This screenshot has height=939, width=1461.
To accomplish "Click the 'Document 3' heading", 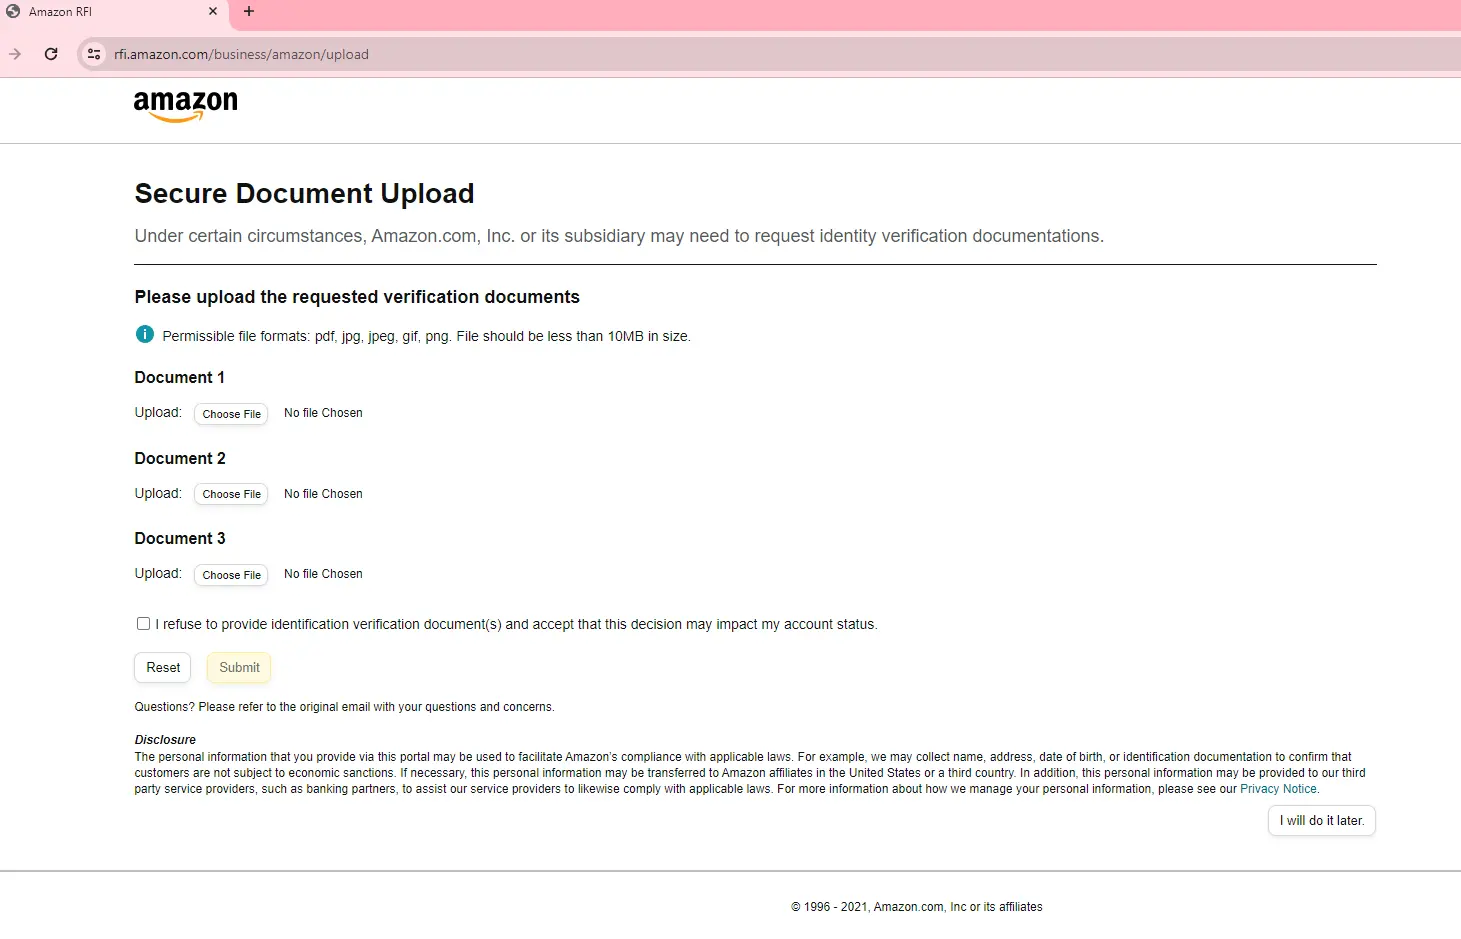I will tap(180, 538).
